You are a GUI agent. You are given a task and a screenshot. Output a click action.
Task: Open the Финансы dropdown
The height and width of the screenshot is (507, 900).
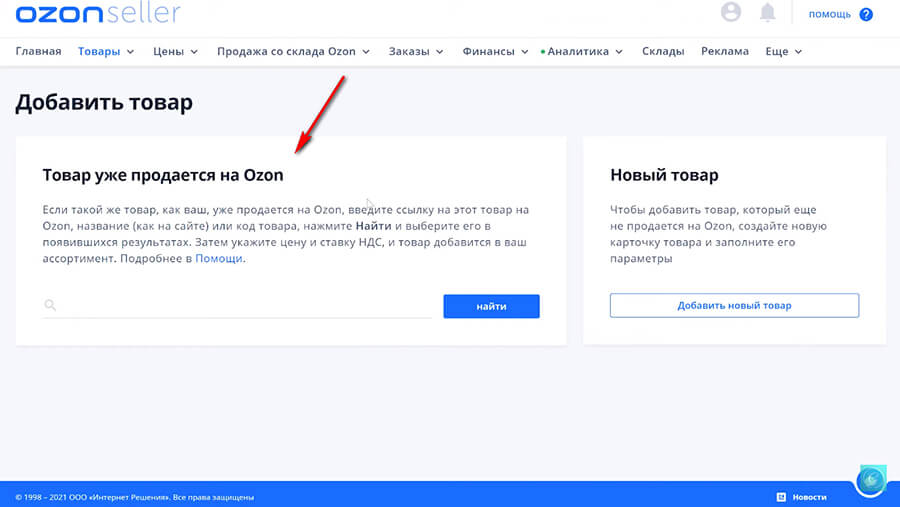coord(495,51)
